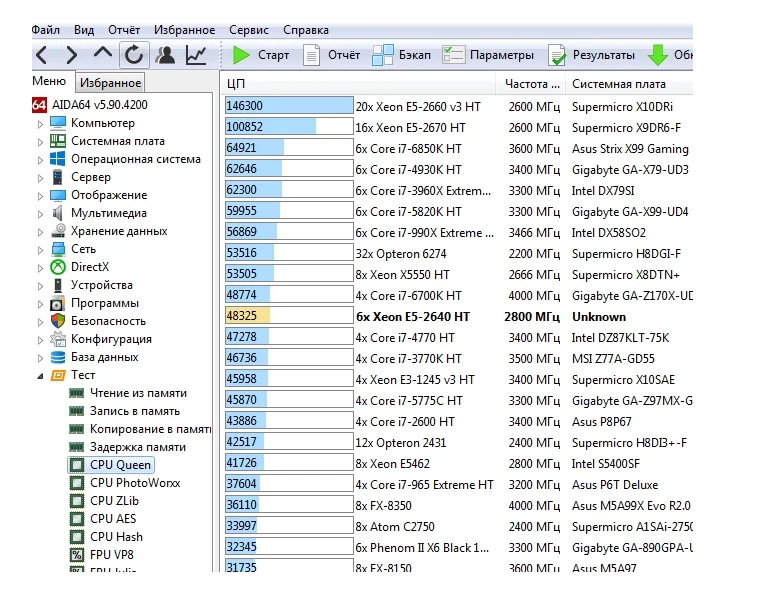The height and width of the screenshot is (614, 768).
Task: Open the Сервис menu
Action: coord(249,30)
